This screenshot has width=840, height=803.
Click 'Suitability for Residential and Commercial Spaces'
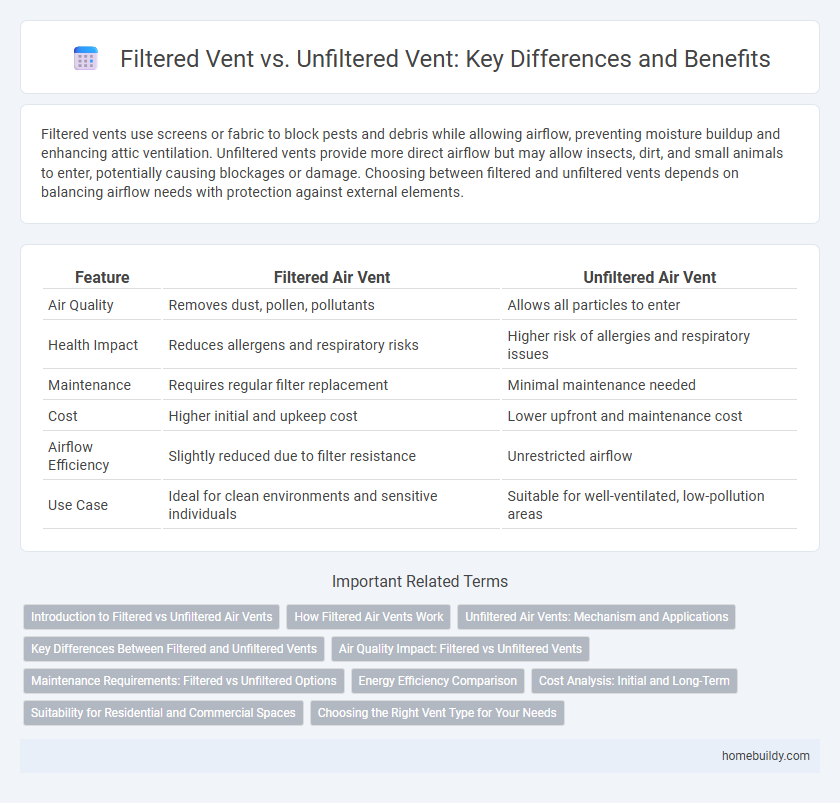[x=163, y=713]
